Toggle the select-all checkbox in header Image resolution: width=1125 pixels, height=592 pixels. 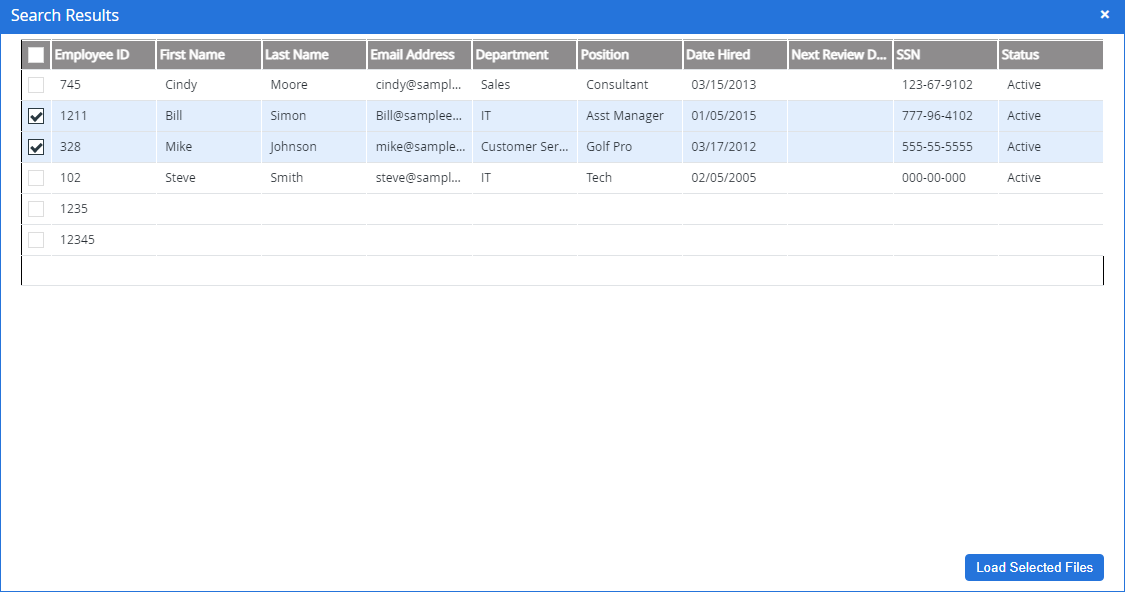[36, 55]
